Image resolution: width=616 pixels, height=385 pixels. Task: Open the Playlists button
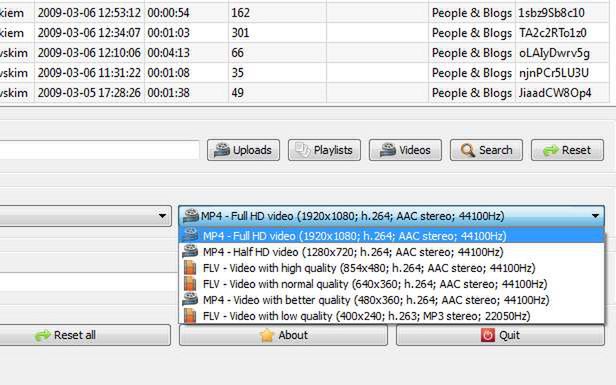pos(324,150)
